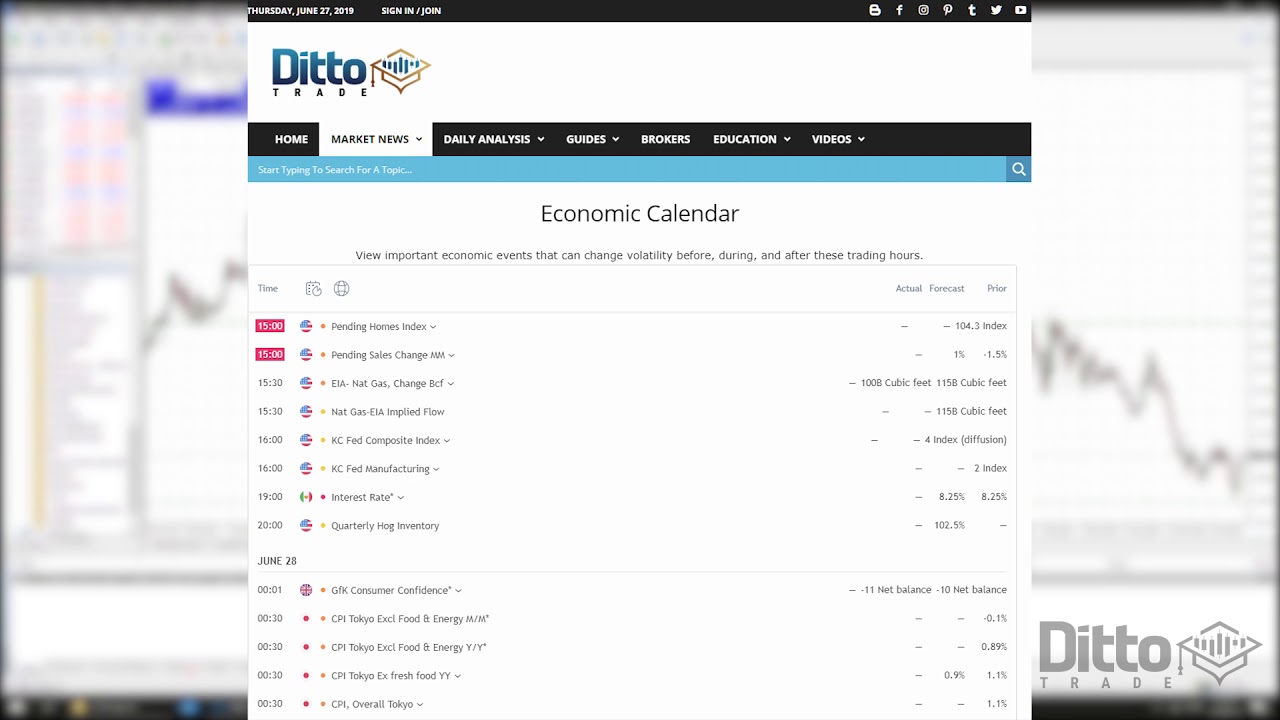Open the DAILY ANALYSIS menu
The width and height of the screenshot is (1280, 720).
pos(493,139)
